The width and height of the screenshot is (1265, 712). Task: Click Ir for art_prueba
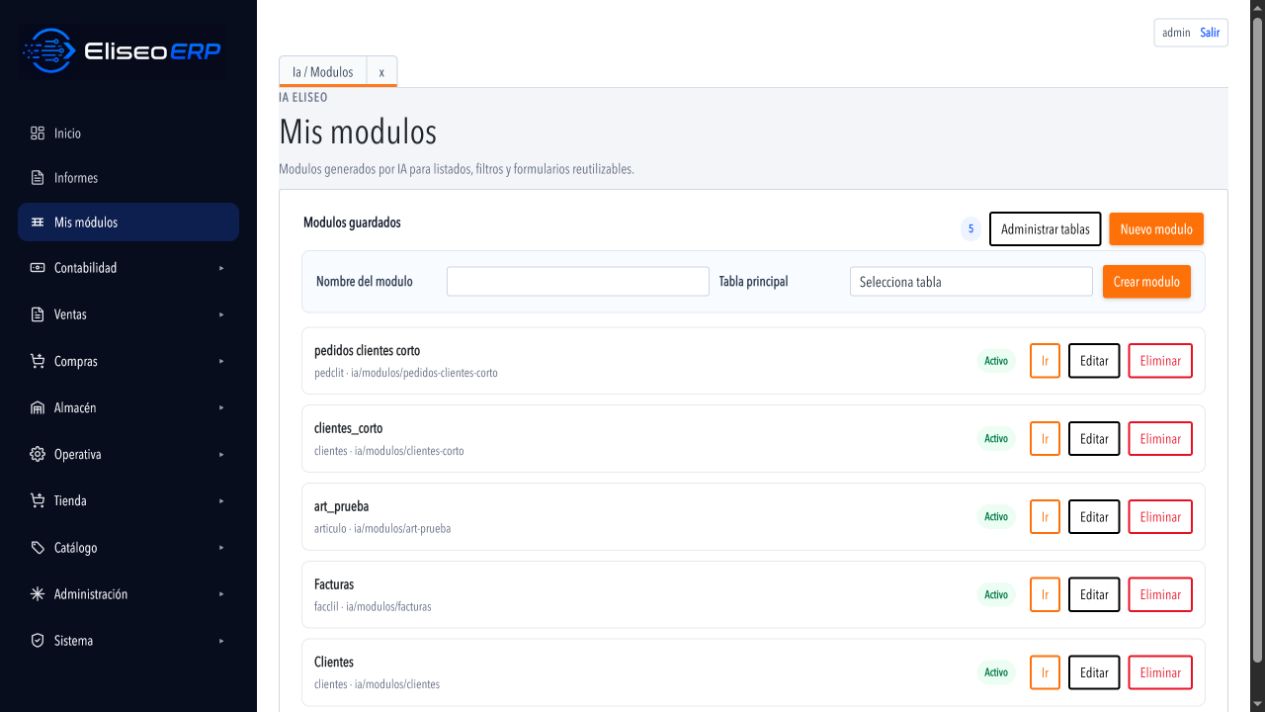pyautogui.click(x=1045, y=517)
